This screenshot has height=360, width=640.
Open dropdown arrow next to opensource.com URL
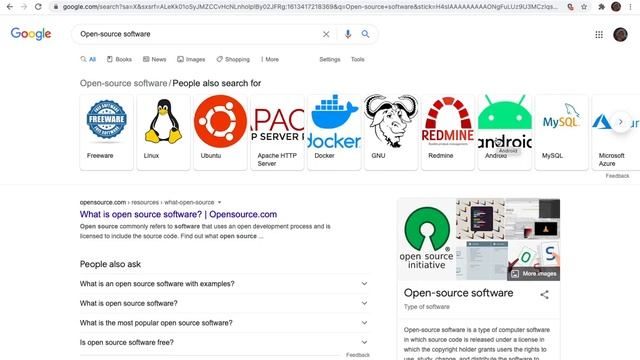tap(220, 202)
